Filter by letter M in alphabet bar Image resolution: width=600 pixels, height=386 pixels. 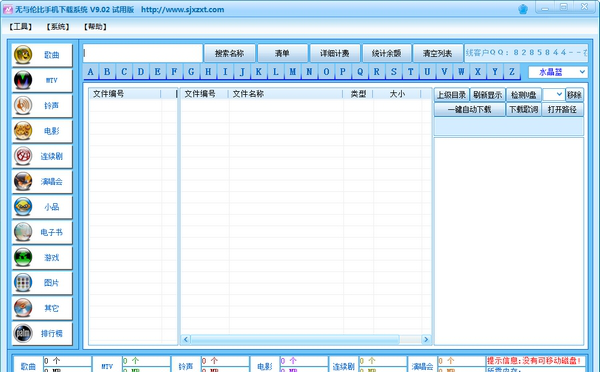[292, 72]
